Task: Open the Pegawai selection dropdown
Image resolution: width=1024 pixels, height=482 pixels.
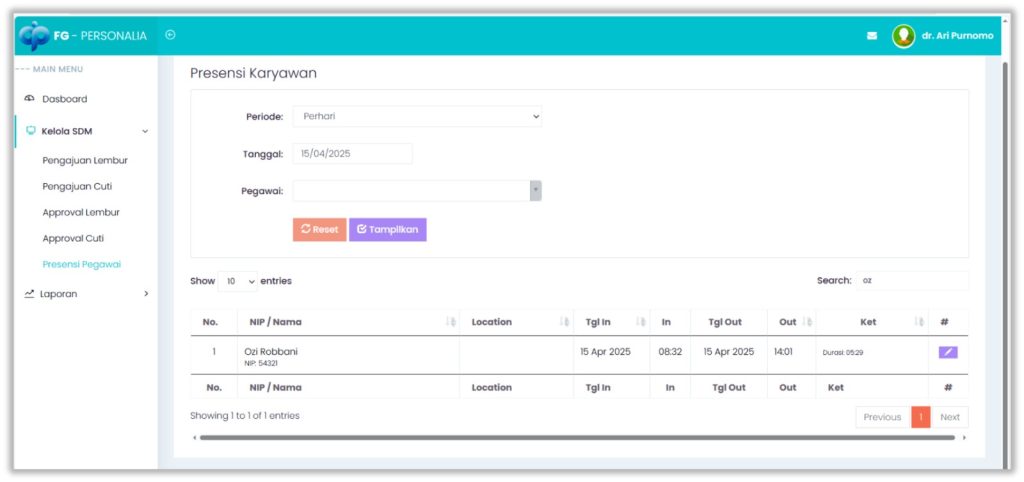Action: [417, 191]
